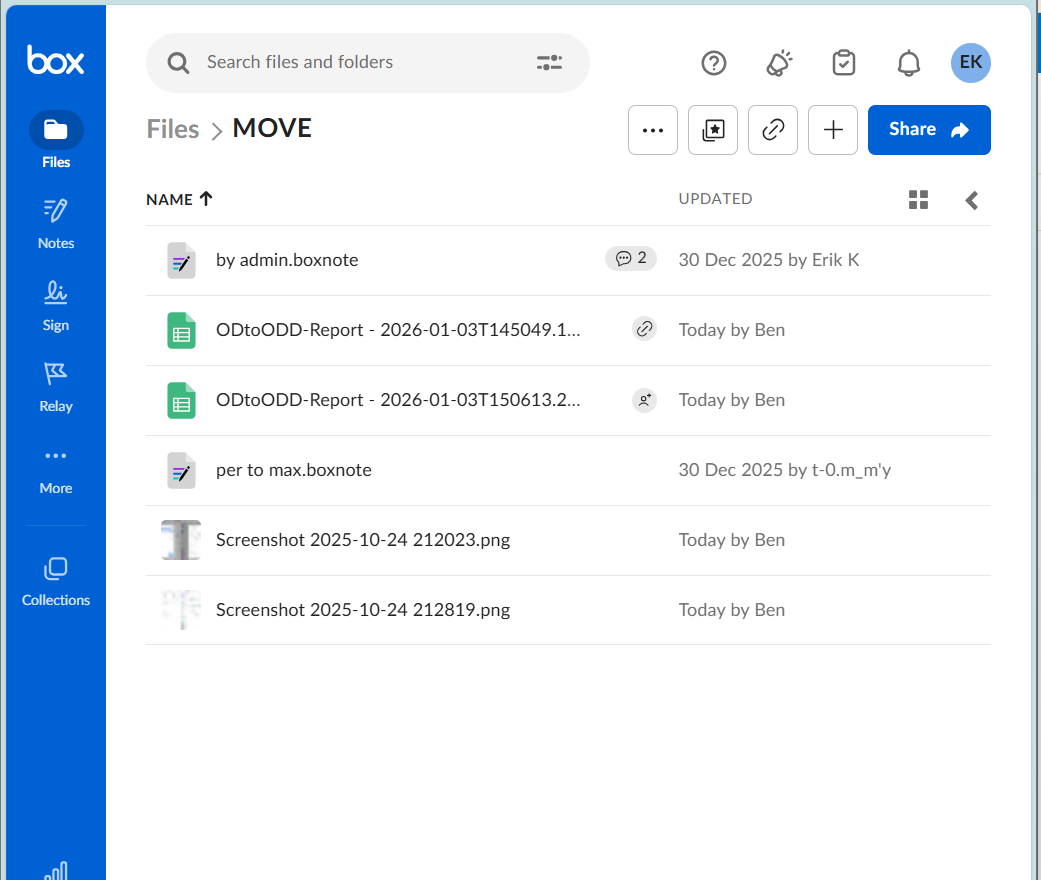
Task: Open search filters next to search bar
Action: point(548,62)
